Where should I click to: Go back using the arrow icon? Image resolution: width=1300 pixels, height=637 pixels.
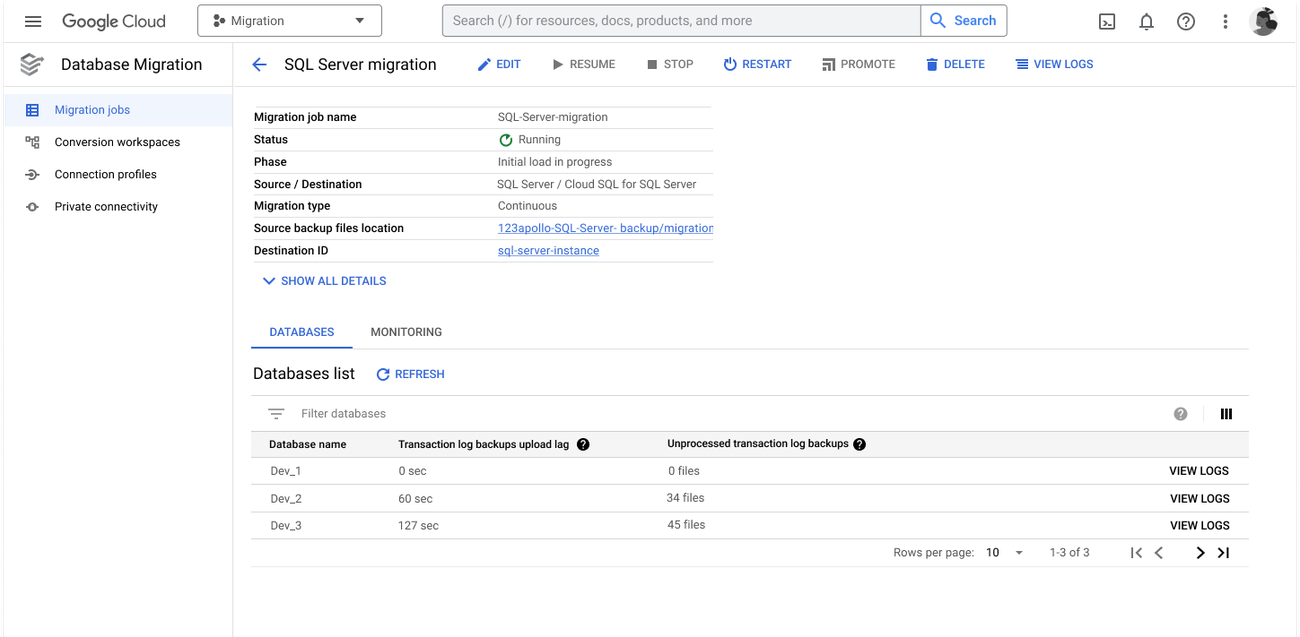pos(260,64)
